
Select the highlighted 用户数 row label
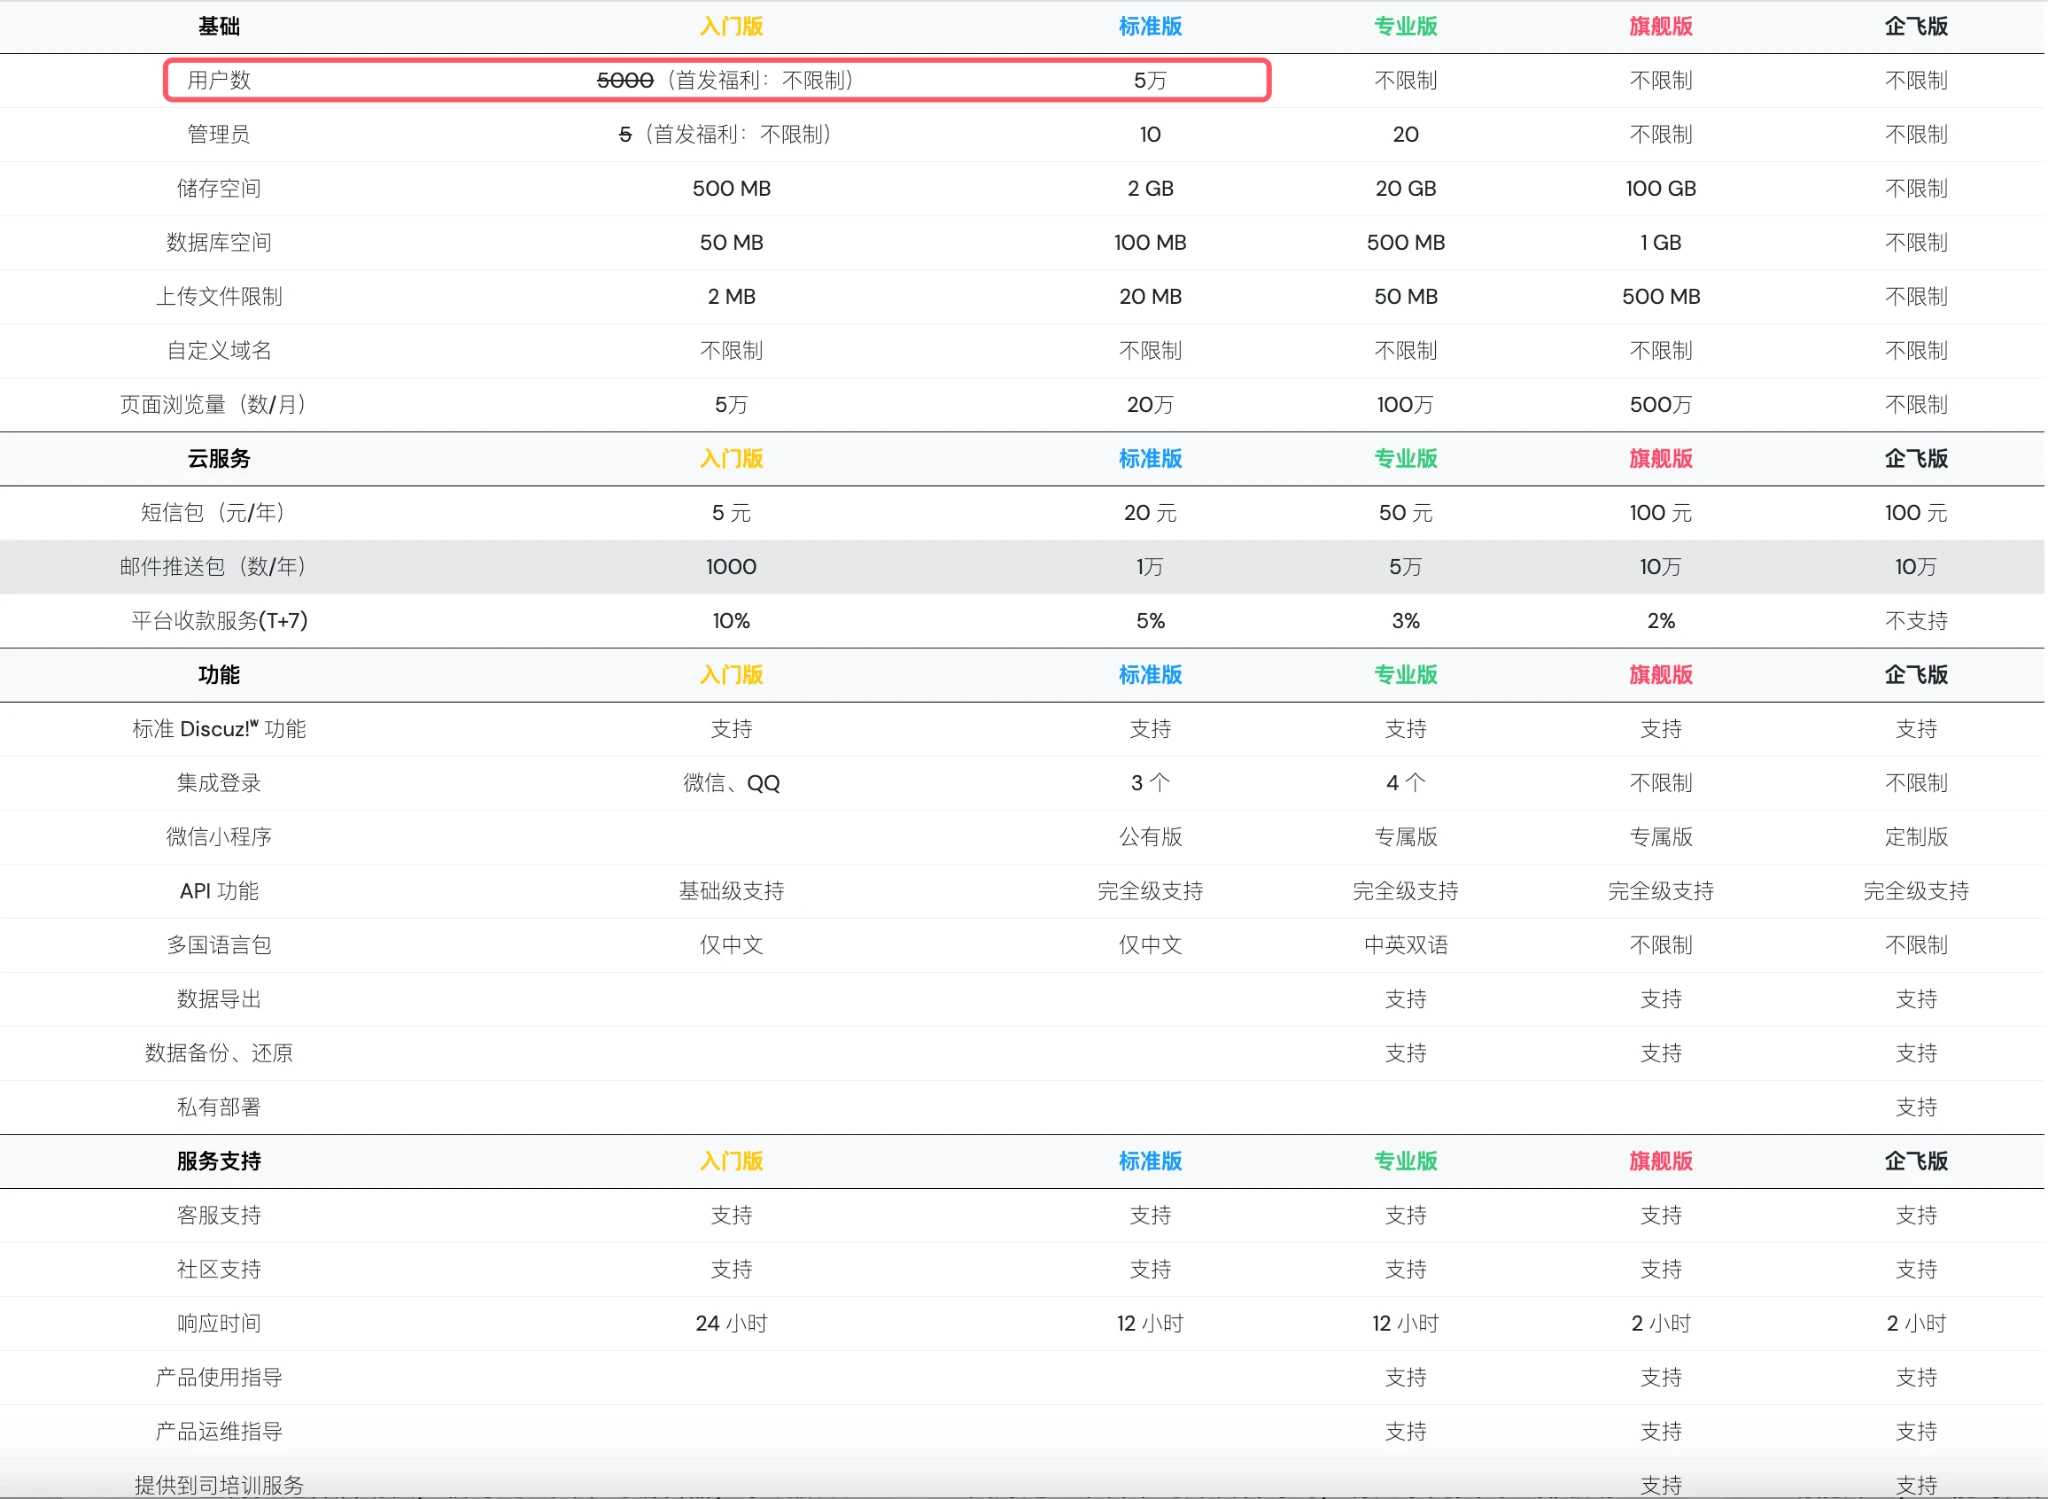point(219,81)
